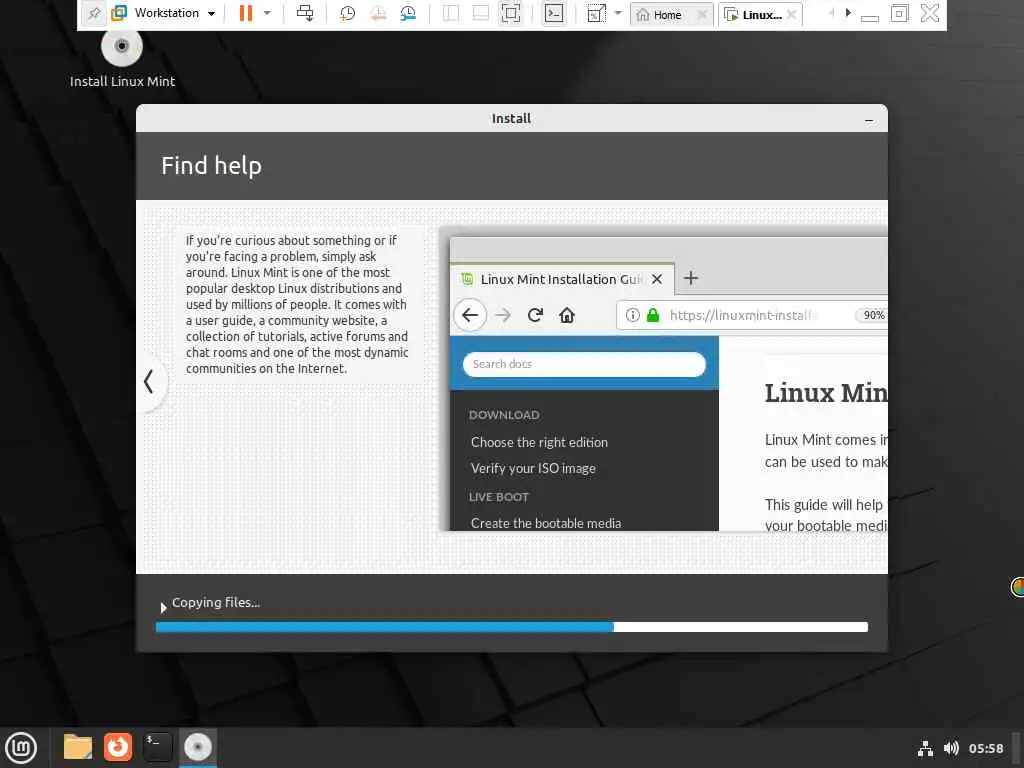Pause the virtual machine
Viewport: 1024px width, 768px height.
tap(246, 13)
